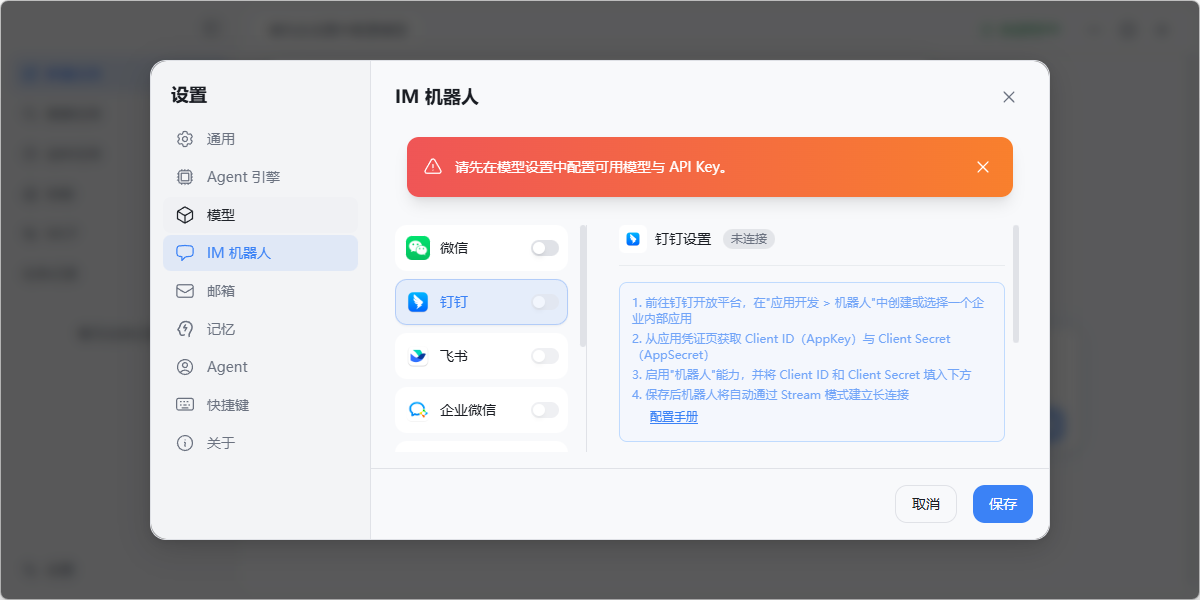
Task: Click the 保存 button
Action: pyautogui.click(x=1002, y=504)
